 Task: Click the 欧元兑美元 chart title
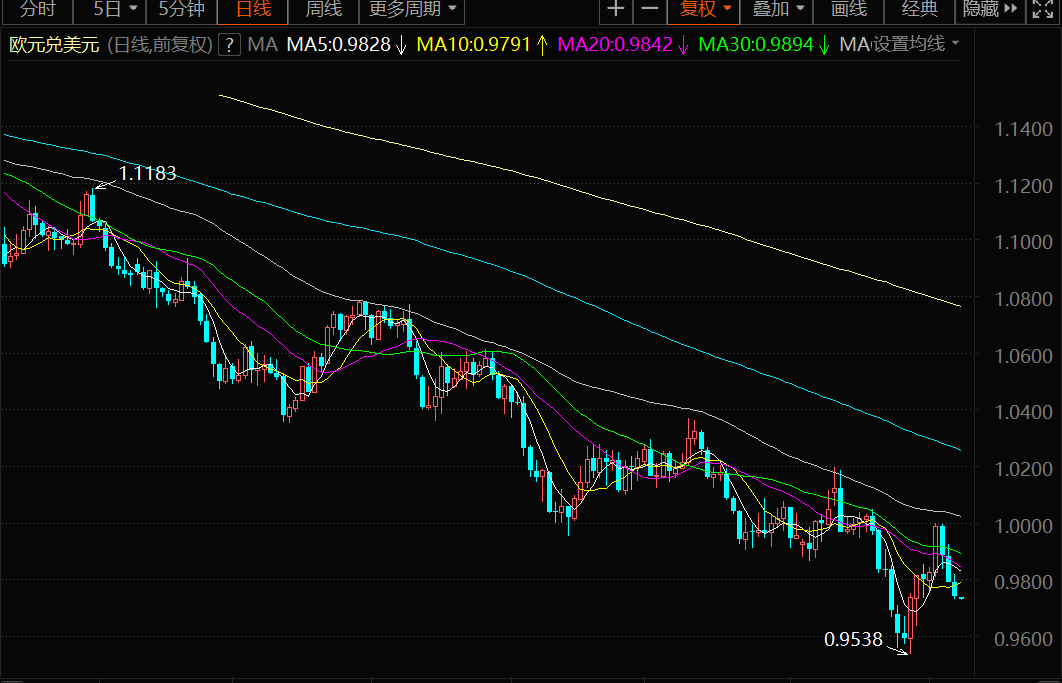(x=54, y=45)
